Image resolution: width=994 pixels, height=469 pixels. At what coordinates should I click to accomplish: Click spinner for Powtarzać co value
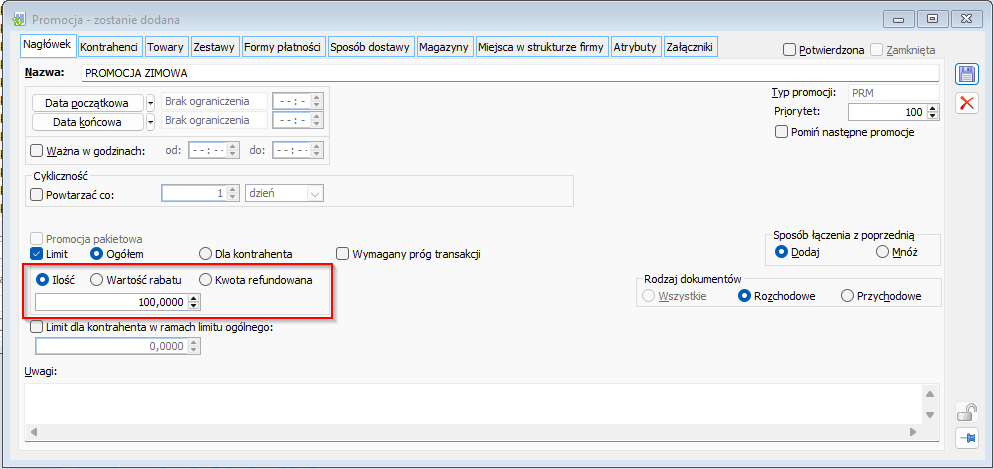click(233, 195)
